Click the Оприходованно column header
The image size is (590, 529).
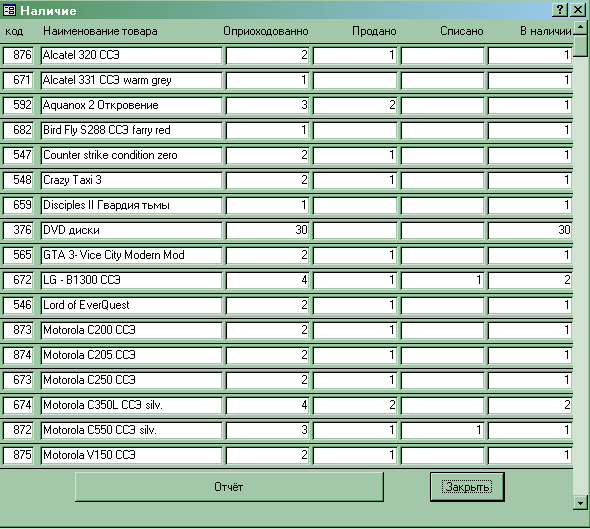[x=266, y=31]
